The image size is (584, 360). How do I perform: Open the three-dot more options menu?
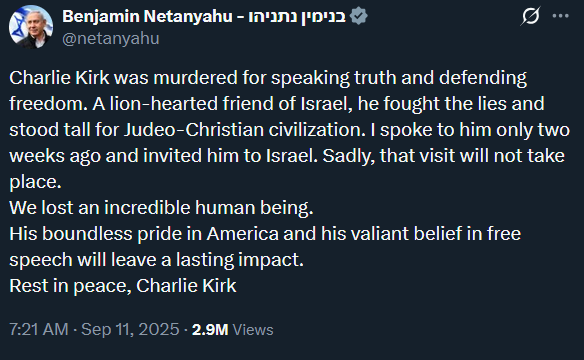(561, 16)
